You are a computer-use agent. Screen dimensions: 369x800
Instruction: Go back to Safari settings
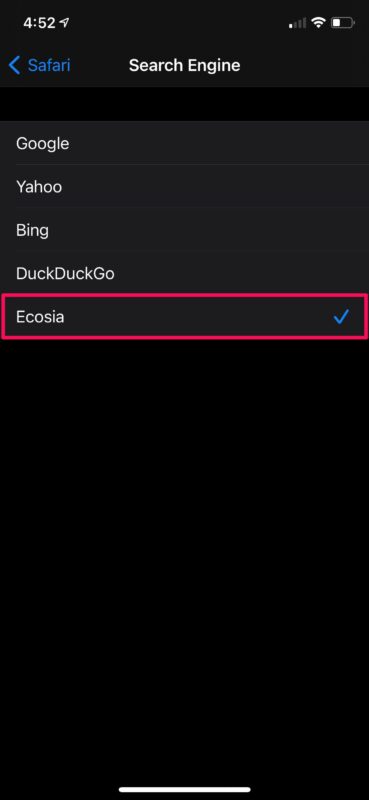[x=39, y=65]
